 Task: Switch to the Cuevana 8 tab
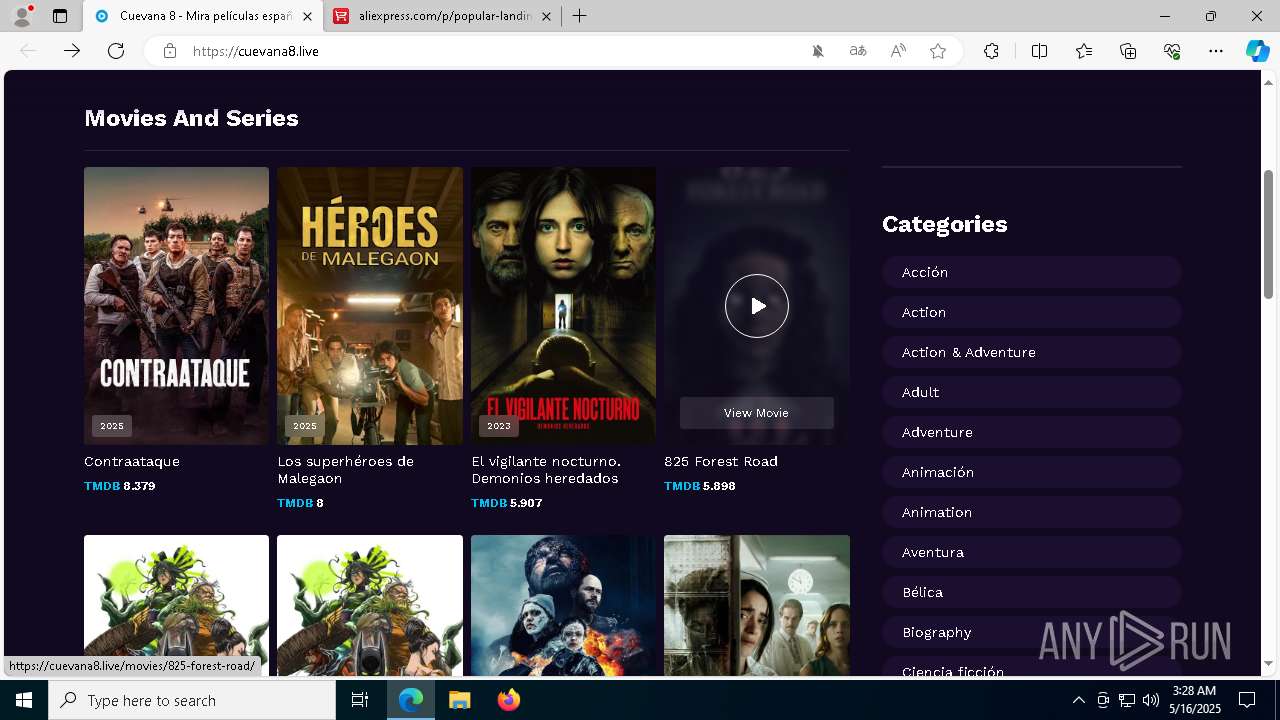click(x=203, y=16)
